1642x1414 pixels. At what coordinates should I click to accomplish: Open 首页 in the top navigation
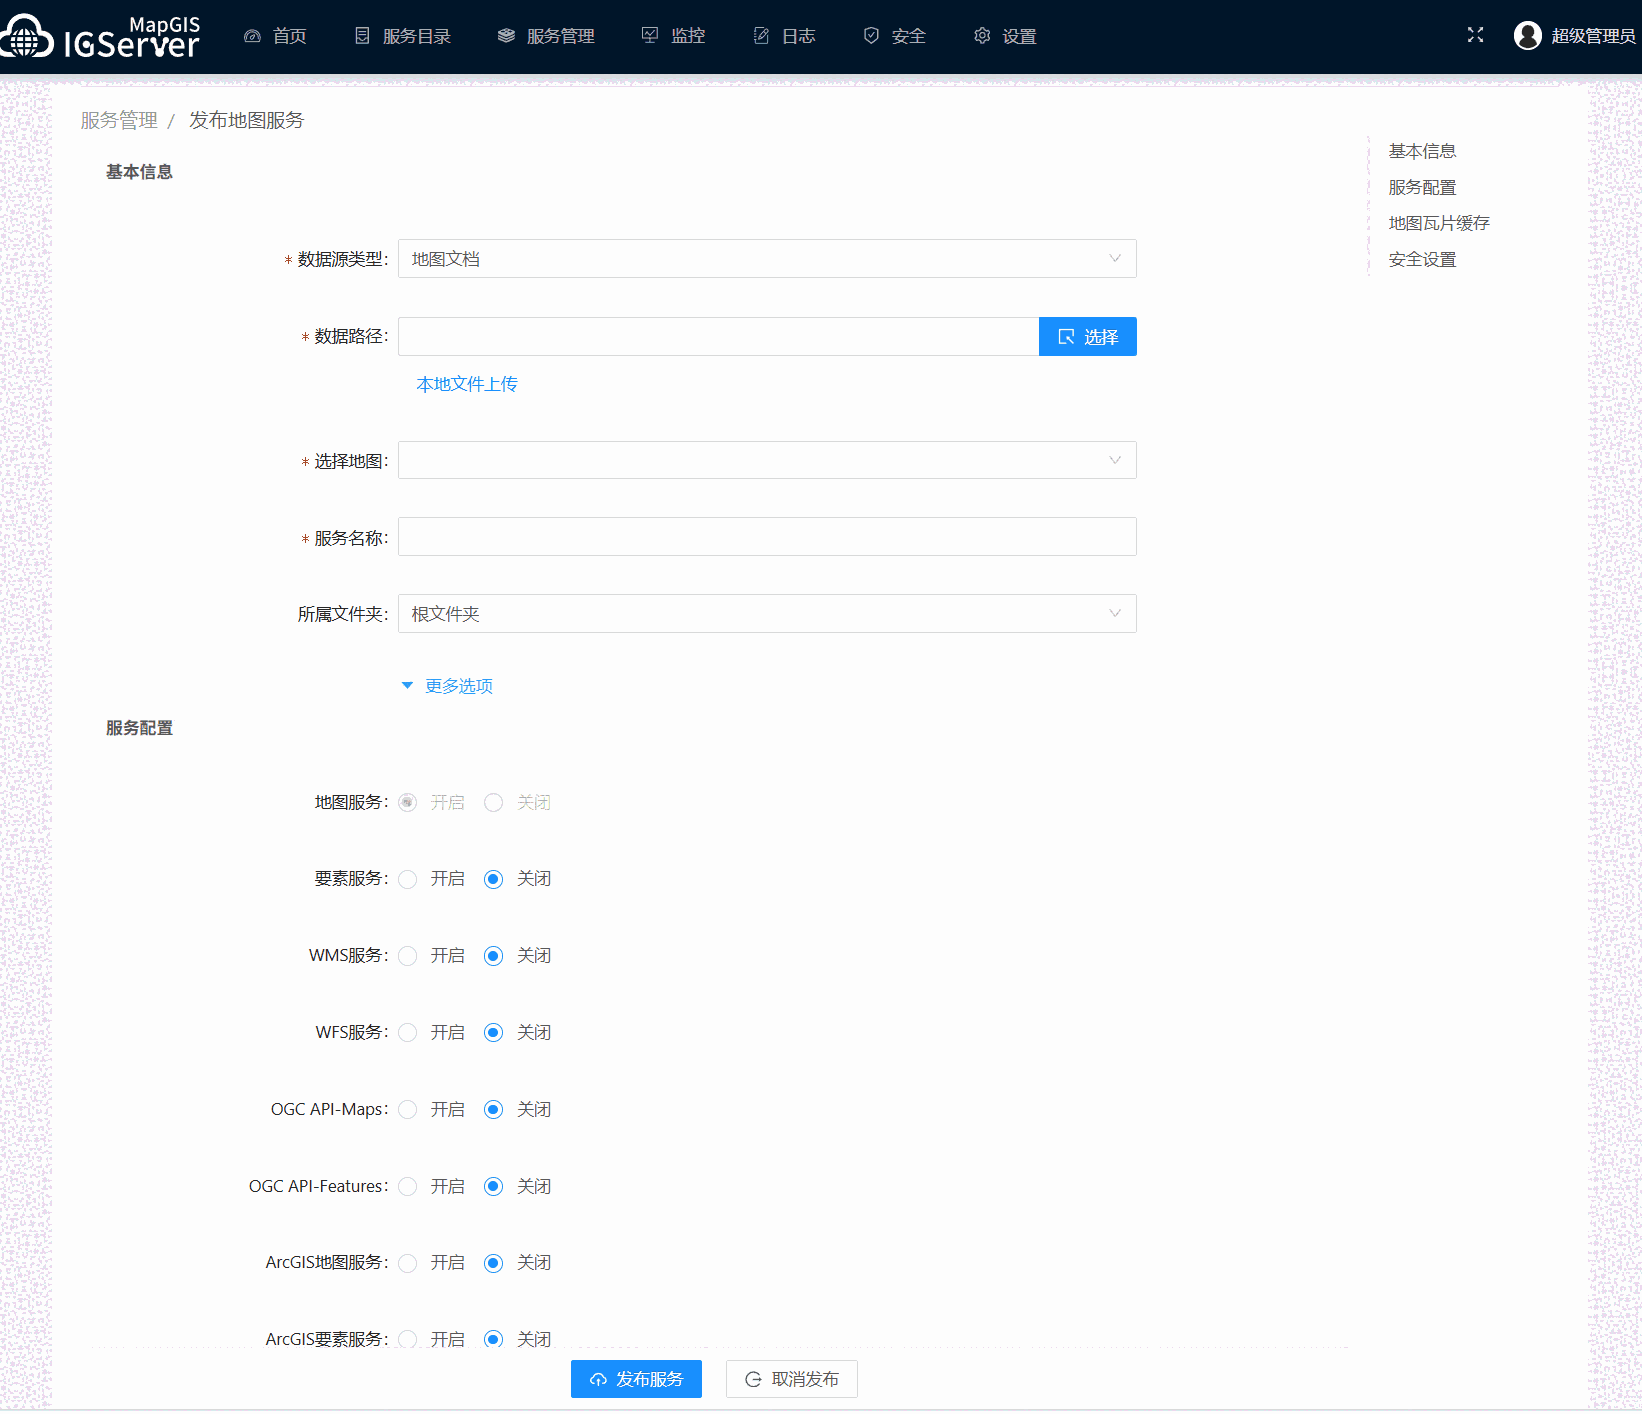click(290, 36)
